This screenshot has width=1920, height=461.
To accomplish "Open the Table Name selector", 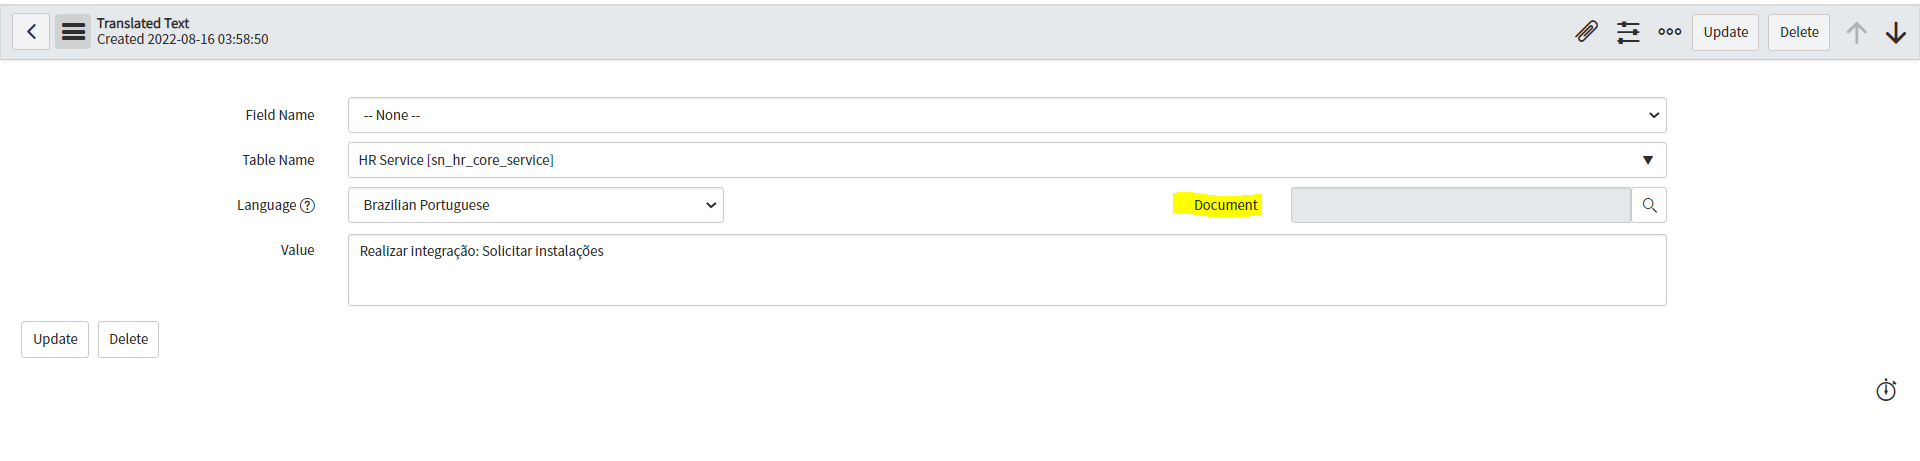I will [1007, 160].
